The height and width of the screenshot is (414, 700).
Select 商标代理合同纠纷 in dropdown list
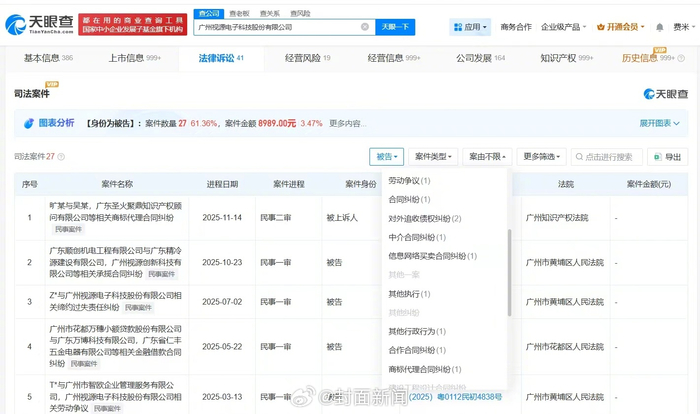tap(424, 368)
